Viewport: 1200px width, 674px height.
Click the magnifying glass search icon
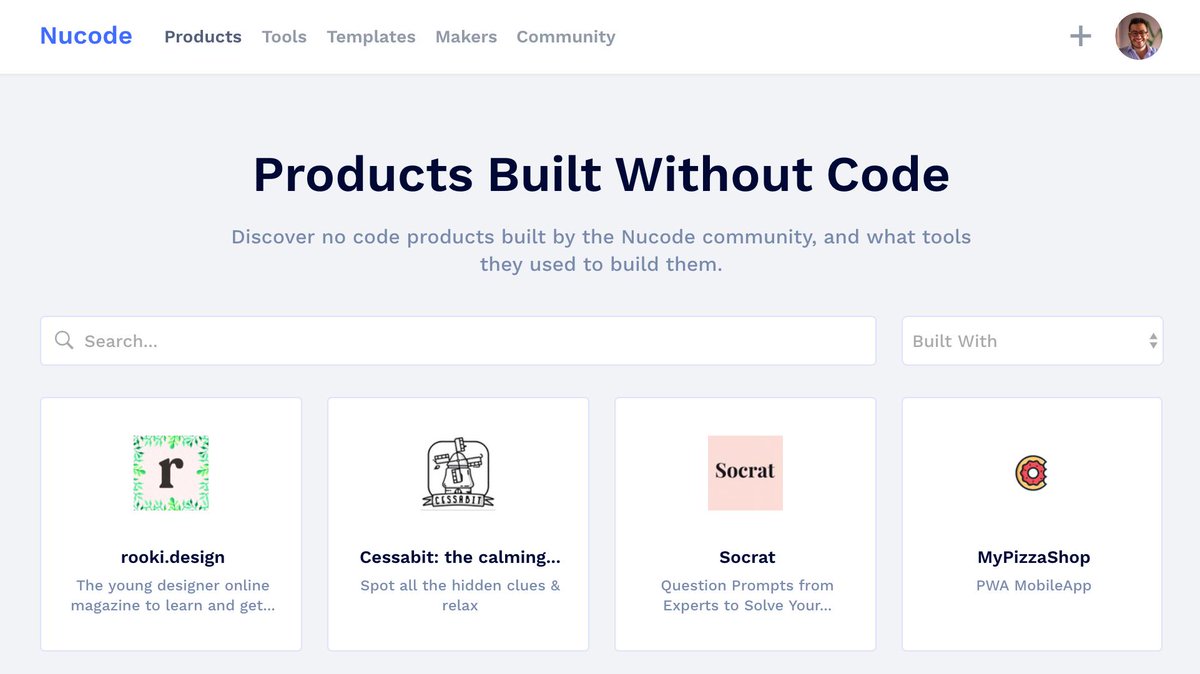coord(64,340)
